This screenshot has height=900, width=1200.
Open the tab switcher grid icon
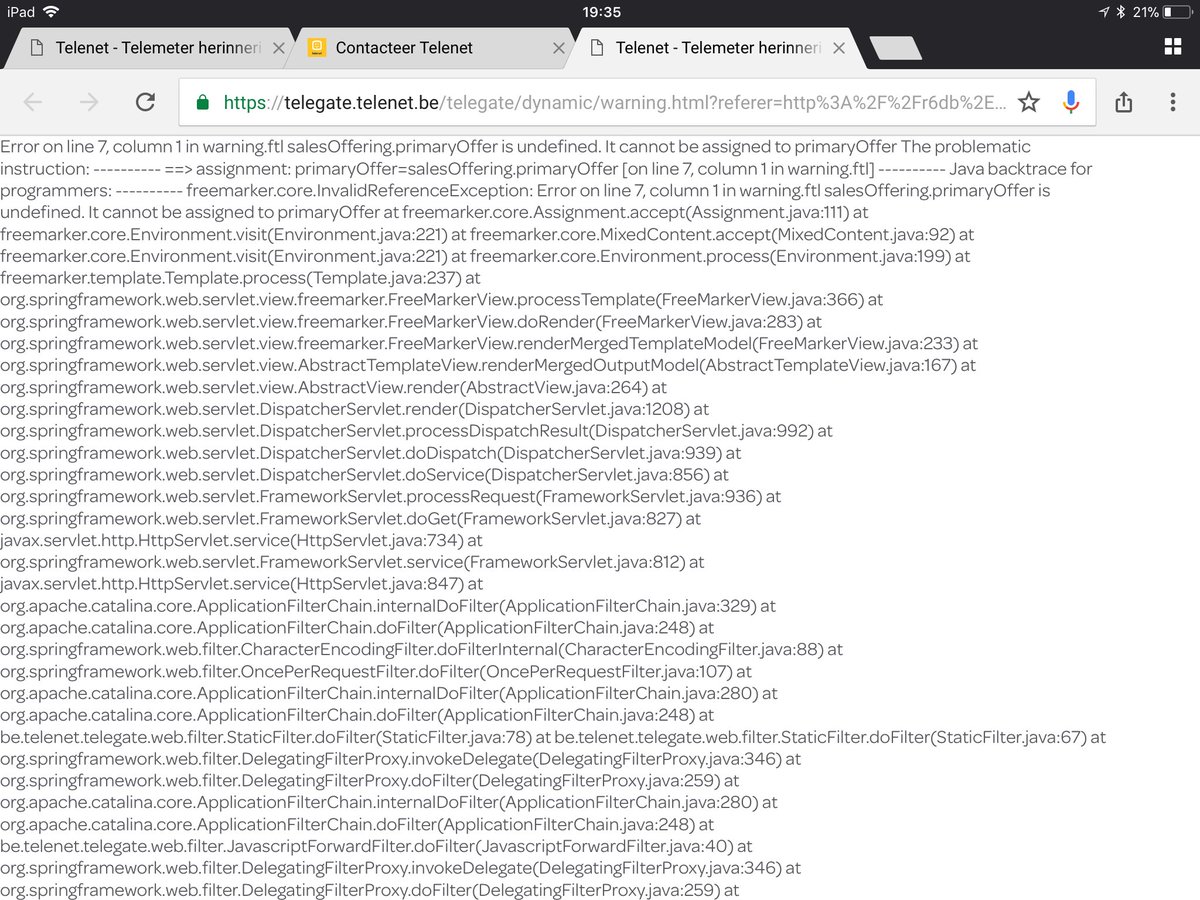pyautogui.click(x=1173, y=47)
